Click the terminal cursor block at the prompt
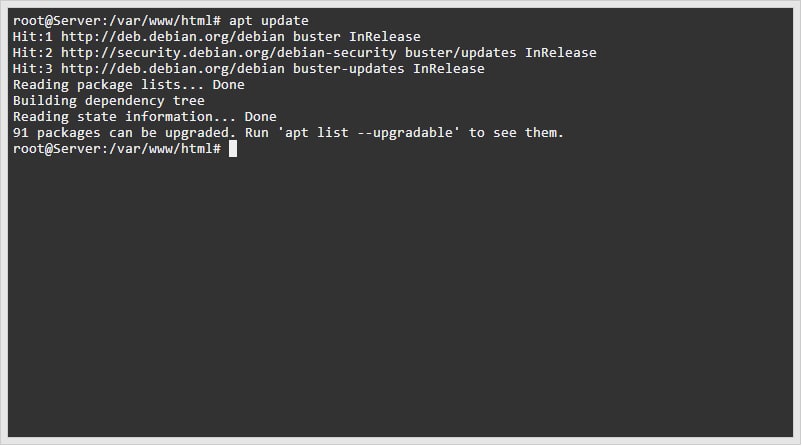 pyautogui.click(x=232, y=148)
